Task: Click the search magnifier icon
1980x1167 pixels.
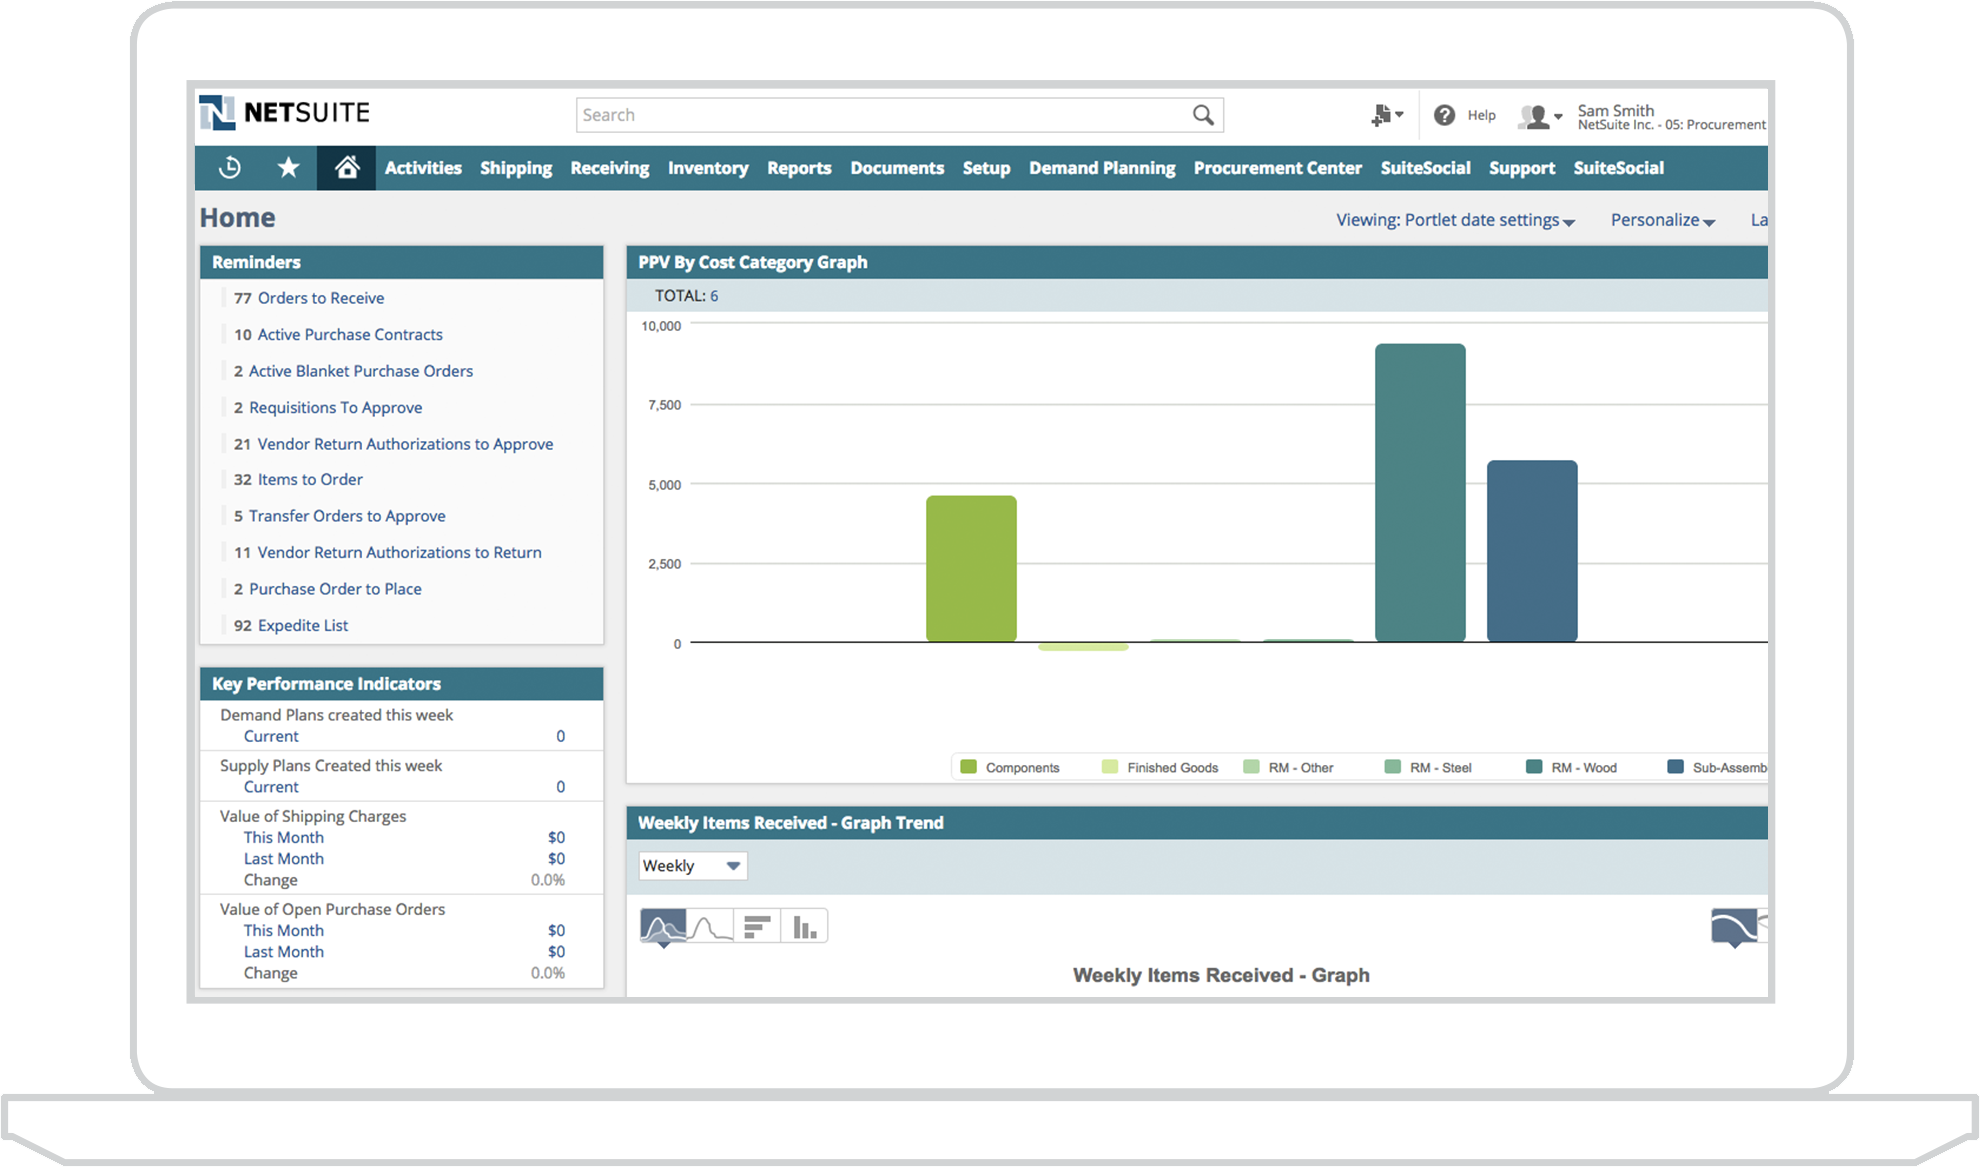Action: [x=1203, y=115]
